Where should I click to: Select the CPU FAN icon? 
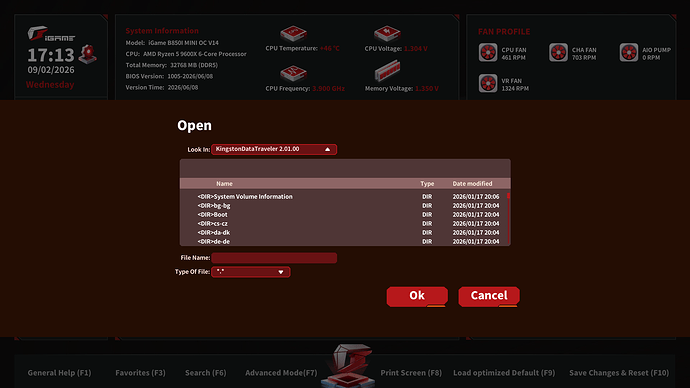[488, 52]
